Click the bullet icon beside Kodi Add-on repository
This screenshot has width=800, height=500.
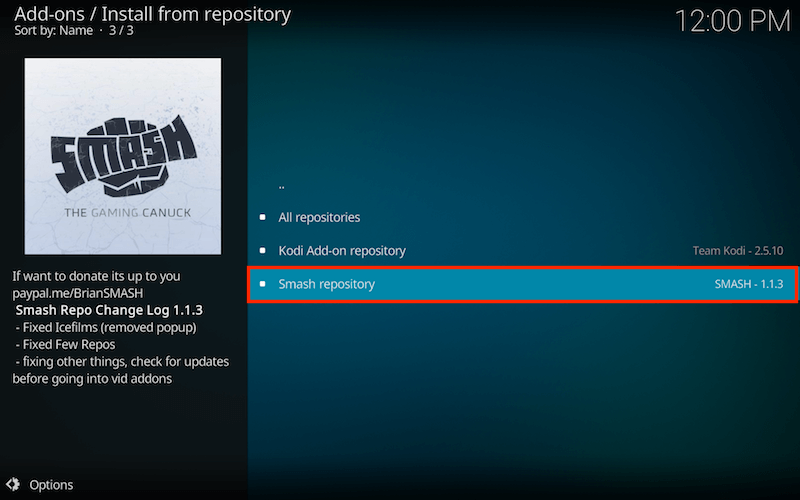(x=263, y=251)
